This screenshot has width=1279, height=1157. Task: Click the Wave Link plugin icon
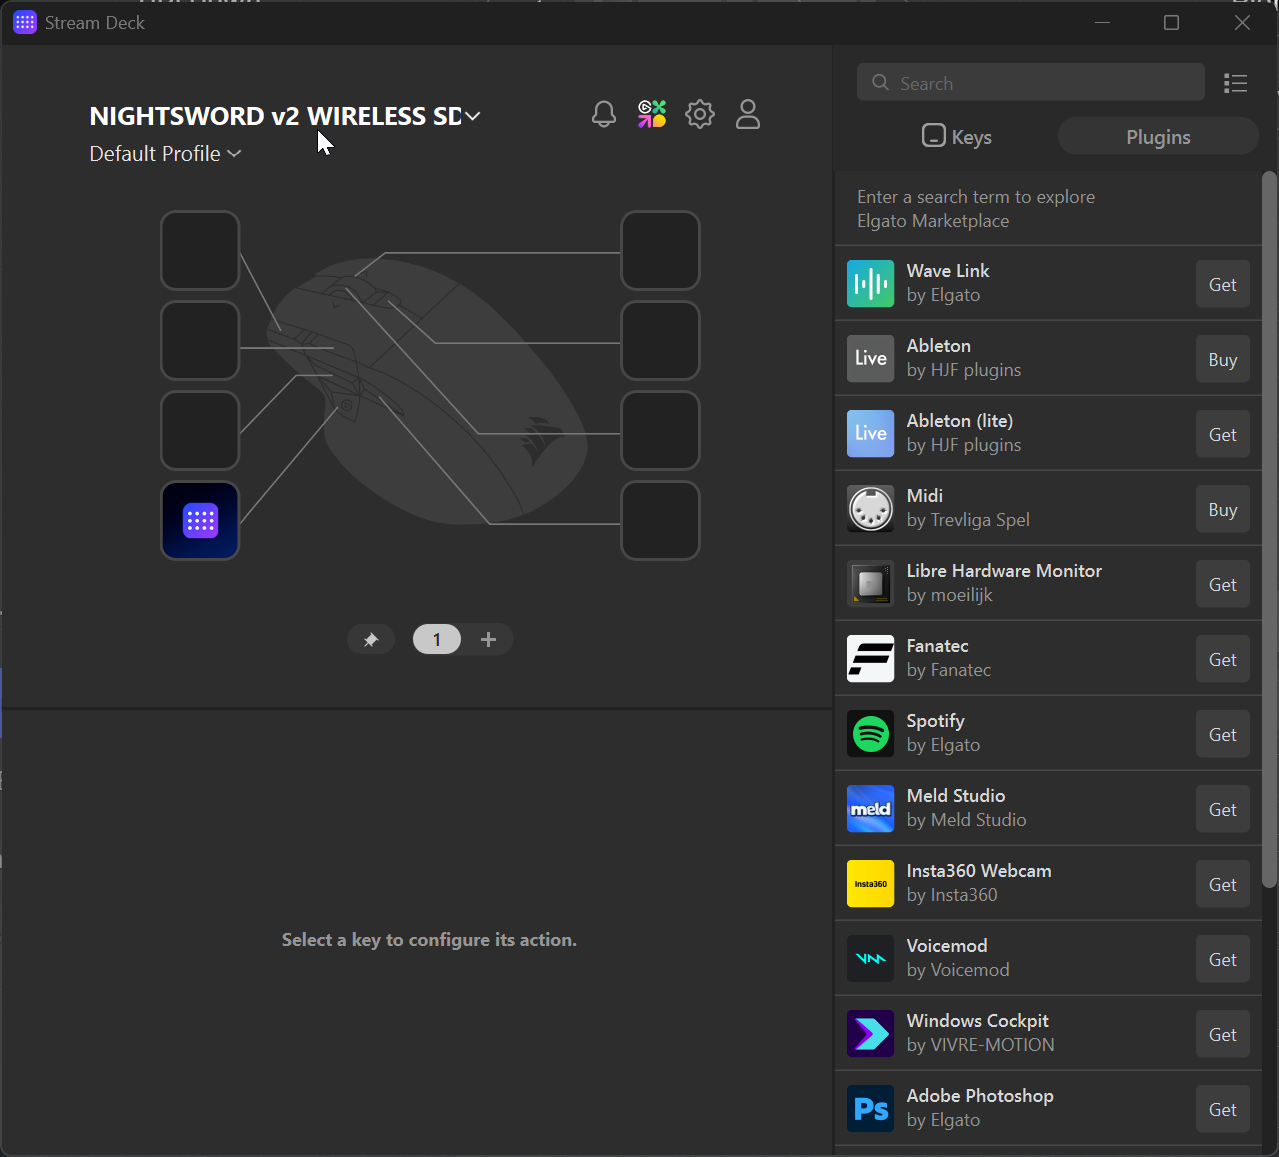[x=871, y=284]
